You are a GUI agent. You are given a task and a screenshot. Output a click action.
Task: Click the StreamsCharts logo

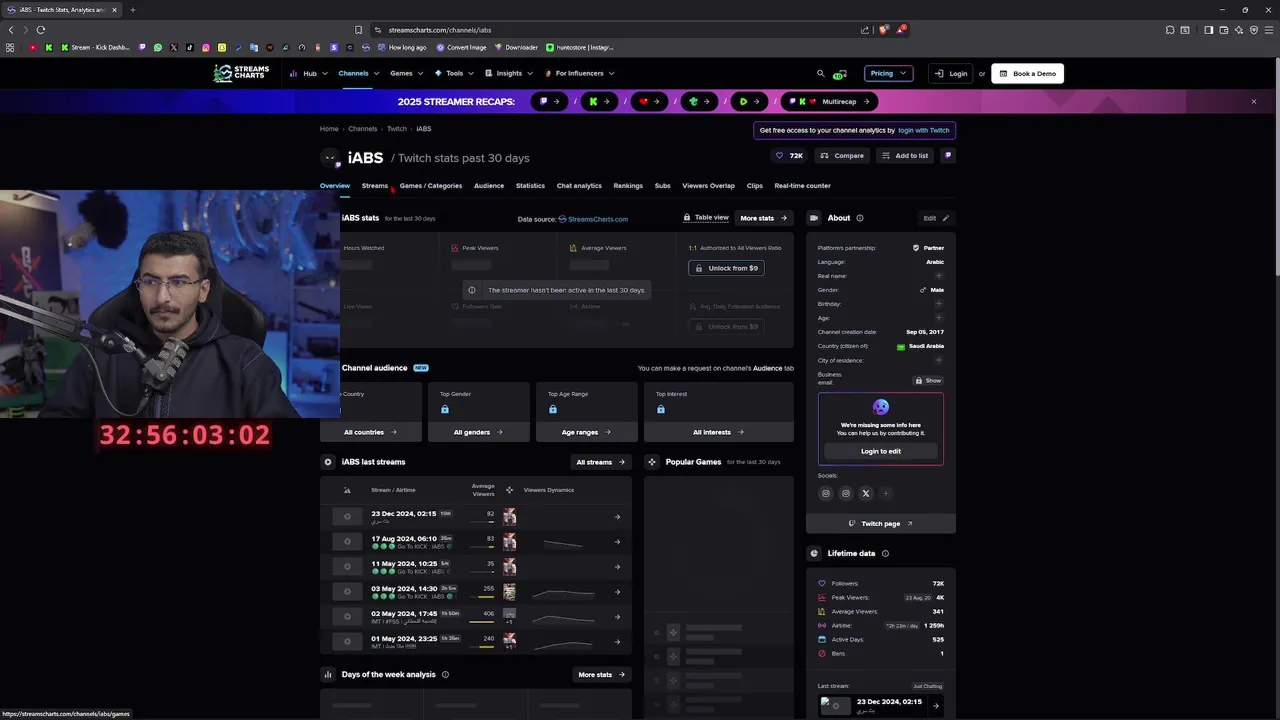coord(241,73)
